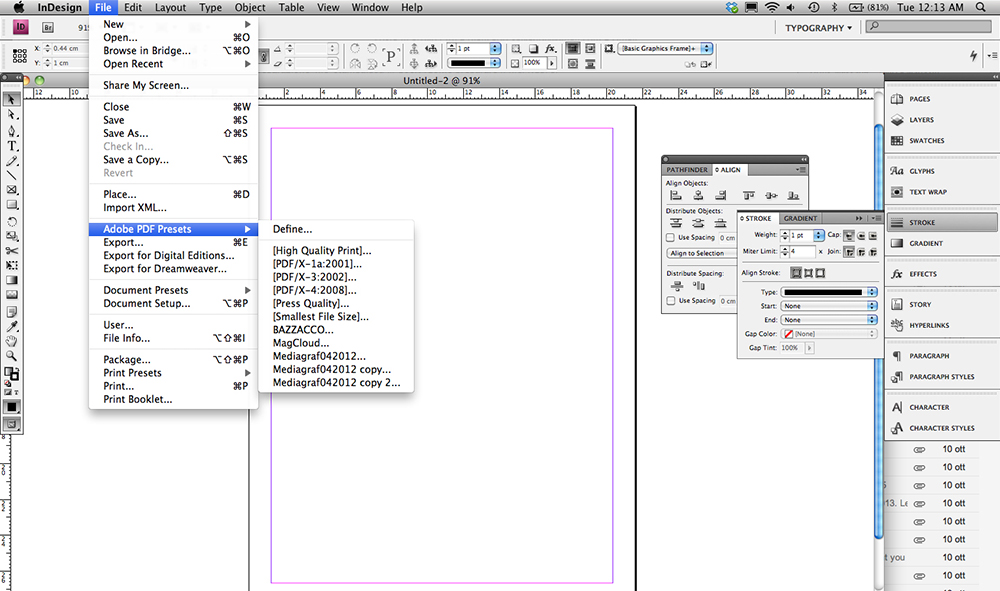This screenshot has height=591, width=1000.
Task: Open the Swatches panel in the dock
Action: point(926,140)
